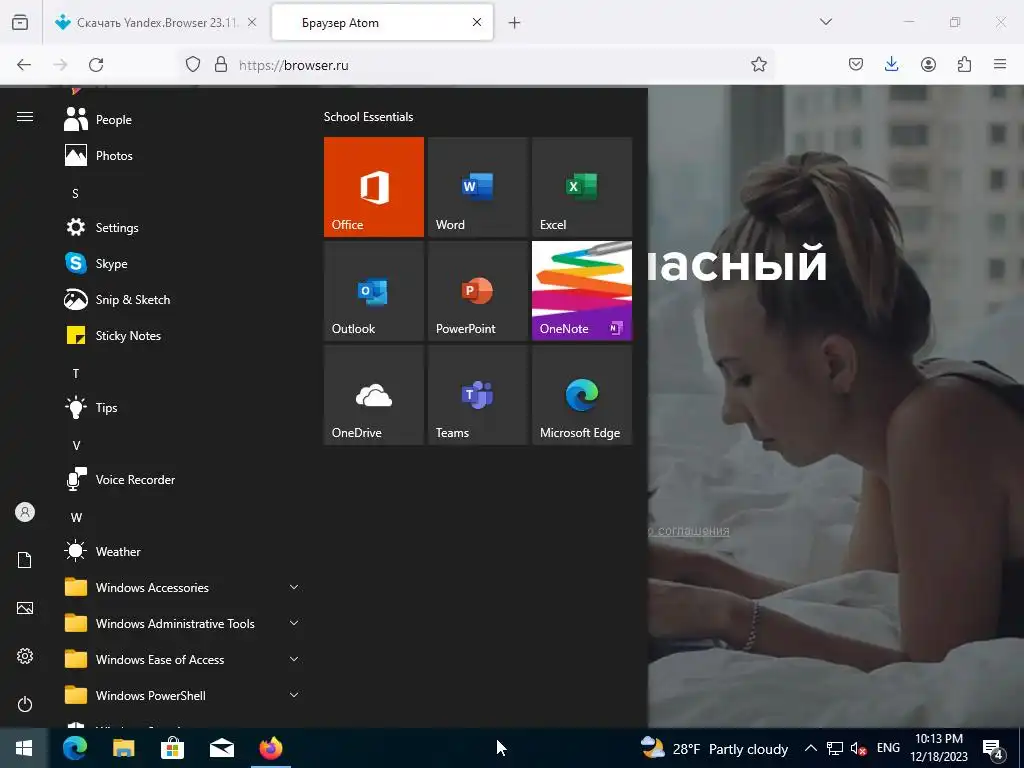Open the notification center
1024x768 pixels.
pos(993,749)
